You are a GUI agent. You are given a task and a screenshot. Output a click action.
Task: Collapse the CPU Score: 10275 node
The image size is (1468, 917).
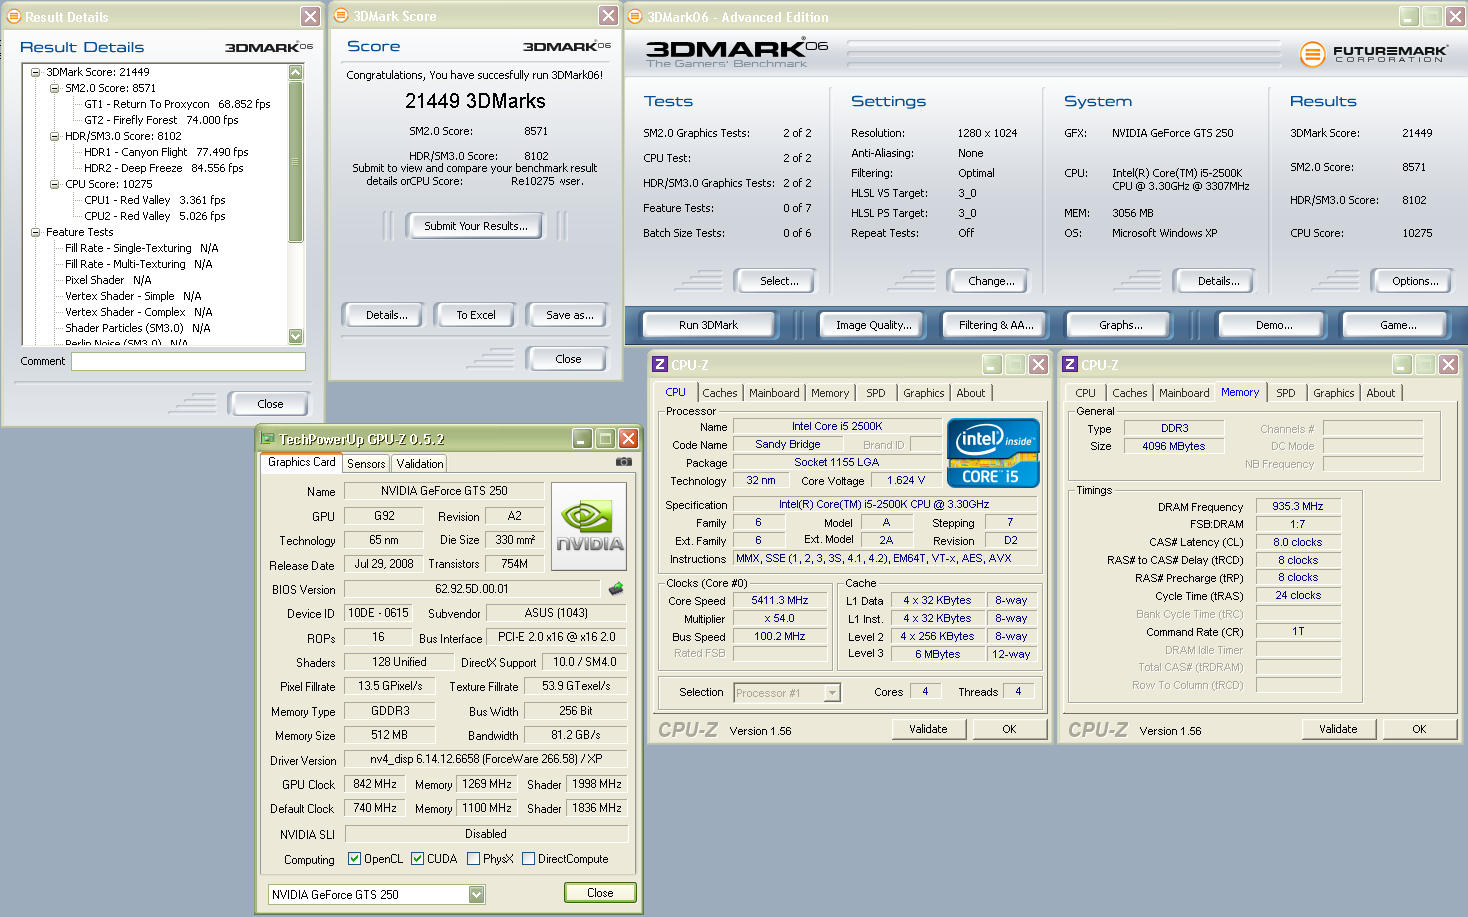[x=55, y=184]
